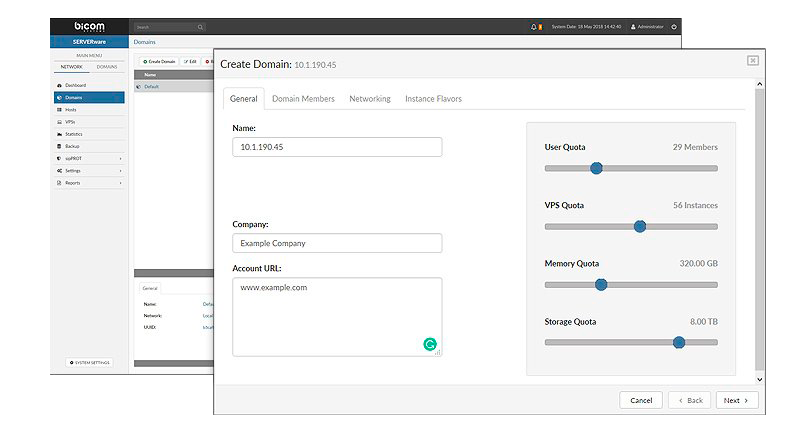Viewport: 800px width, 435px height.
Task: Click the Company input field
Action: tap(337, 243)
